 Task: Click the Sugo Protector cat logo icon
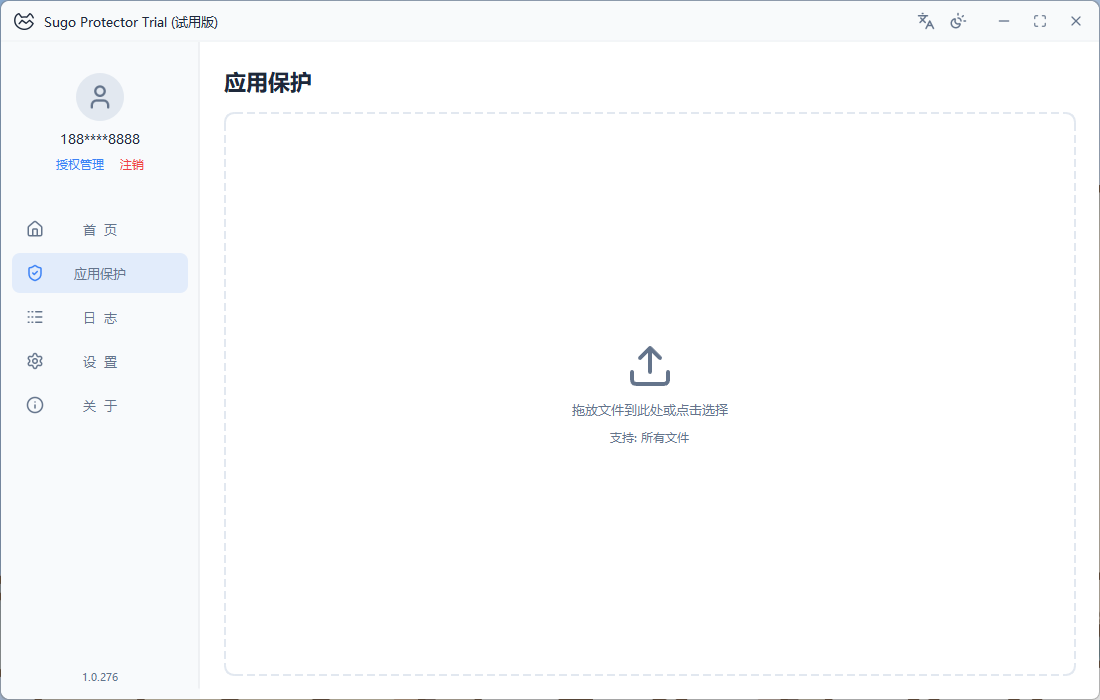(24, 21)
